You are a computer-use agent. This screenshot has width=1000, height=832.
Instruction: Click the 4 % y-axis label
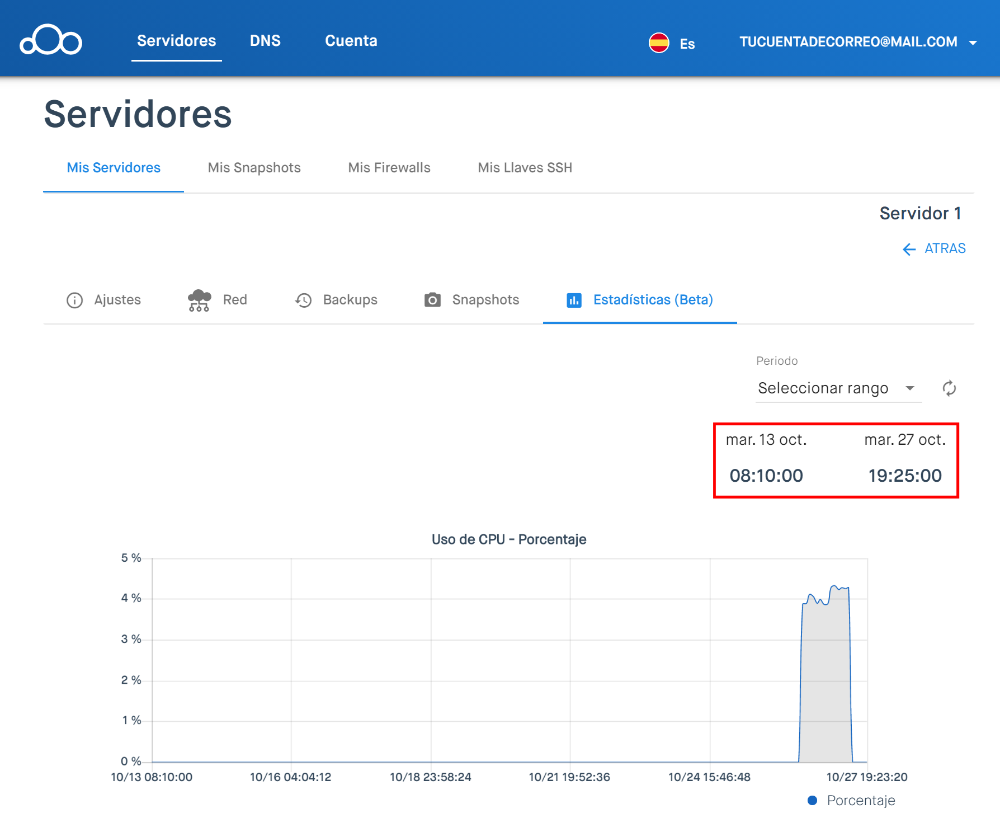(x=131, y=598)
